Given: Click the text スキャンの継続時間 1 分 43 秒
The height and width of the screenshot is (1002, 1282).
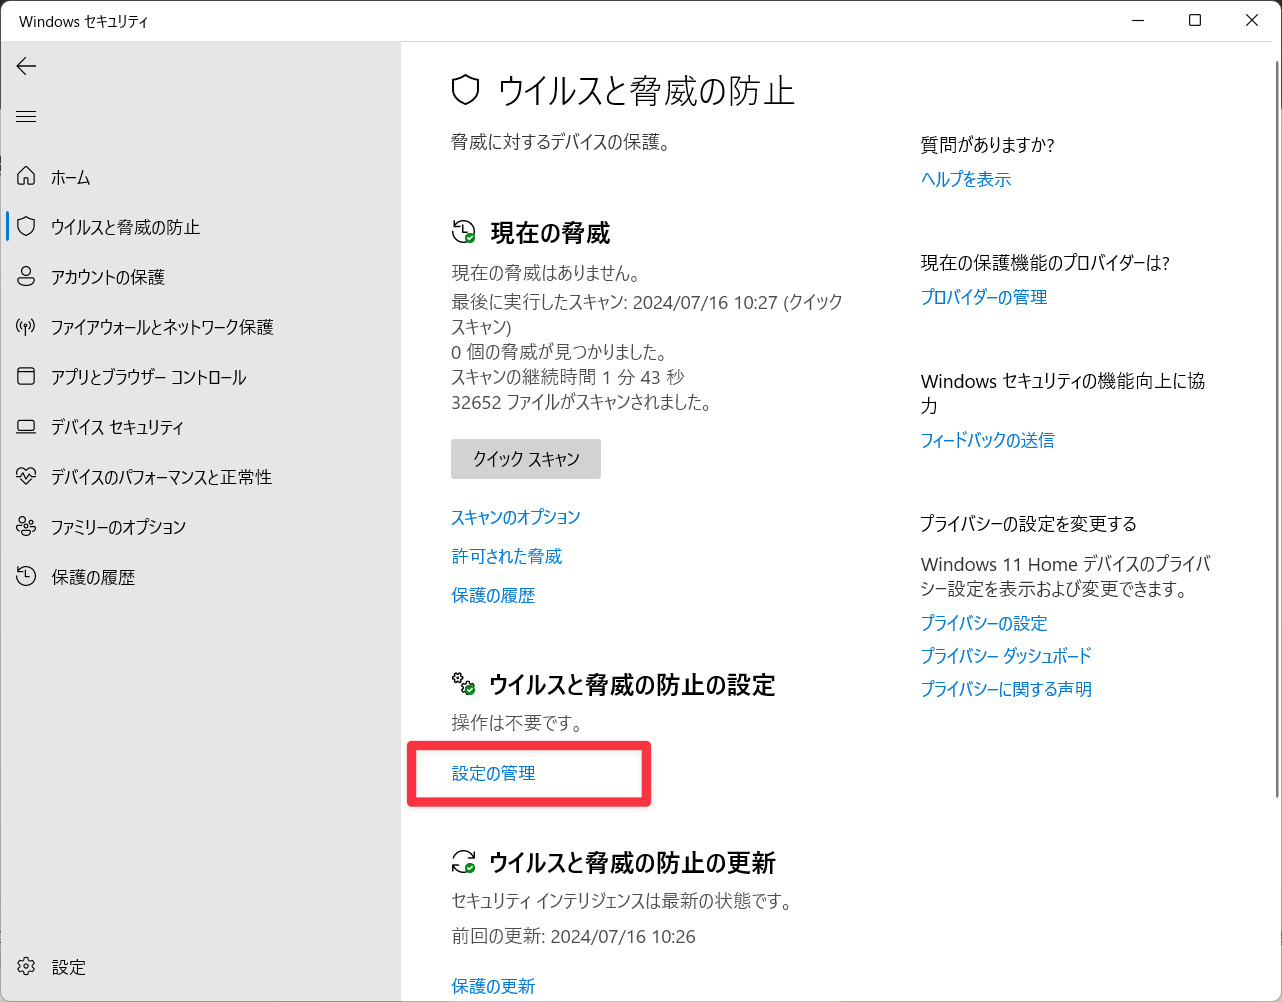Looking at the screenshot, I should click(568, 377).
